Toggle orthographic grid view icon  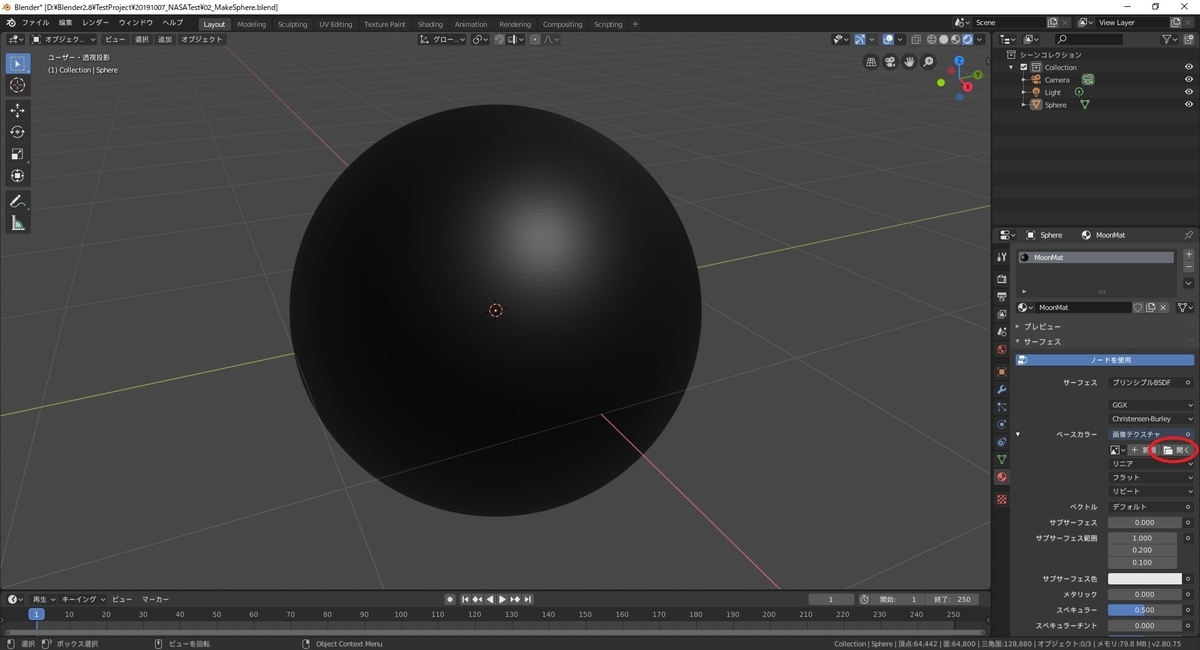tap(871, 62)
